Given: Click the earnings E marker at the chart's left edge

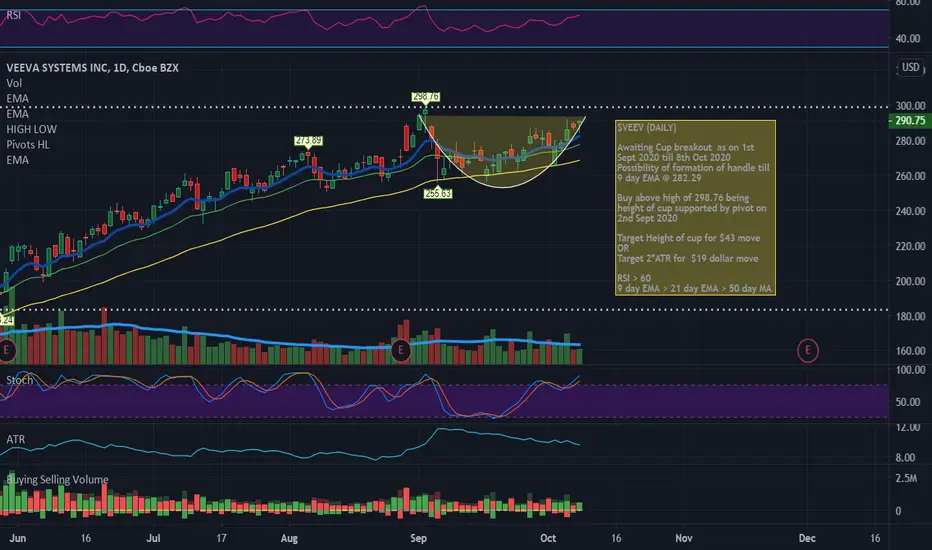Looking at the screenshot, I should click(5, 350).
